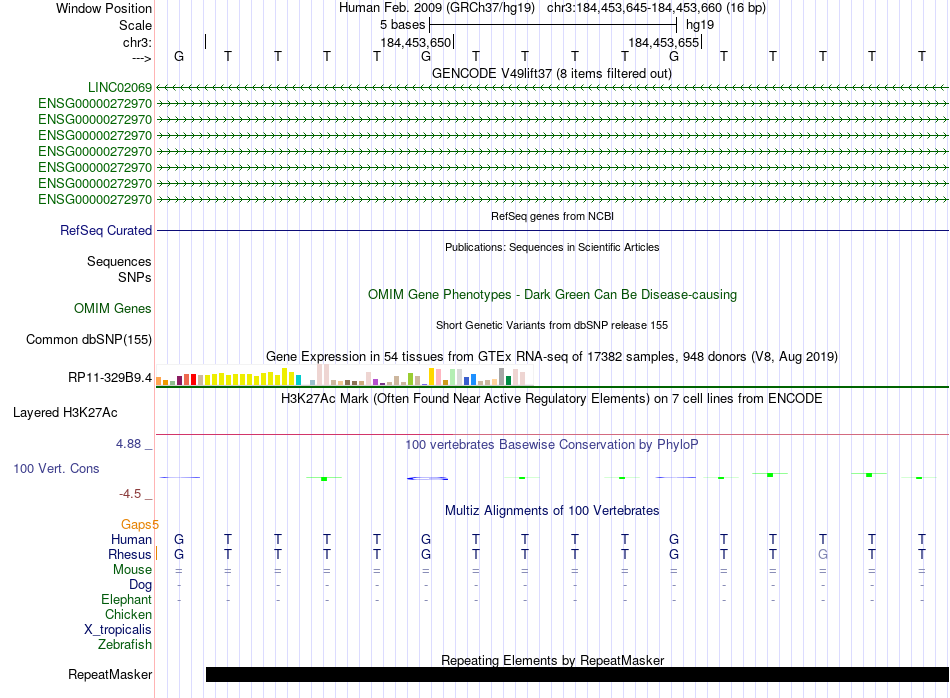
Task: Select the Human alignment row label
Action: tap(131, 539)
